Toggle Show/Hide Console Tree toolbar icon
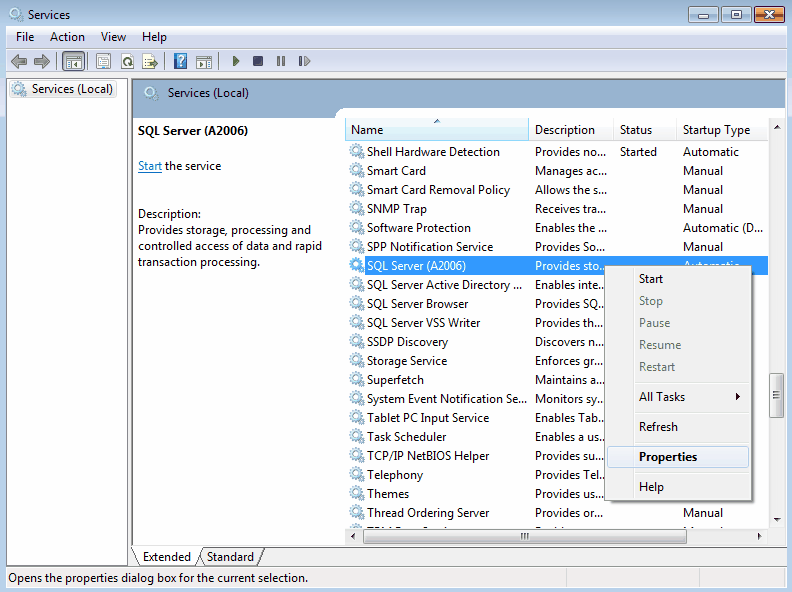The width and height of the screenshot is (792, 592). pyautogui.click(x=74, y=62)
